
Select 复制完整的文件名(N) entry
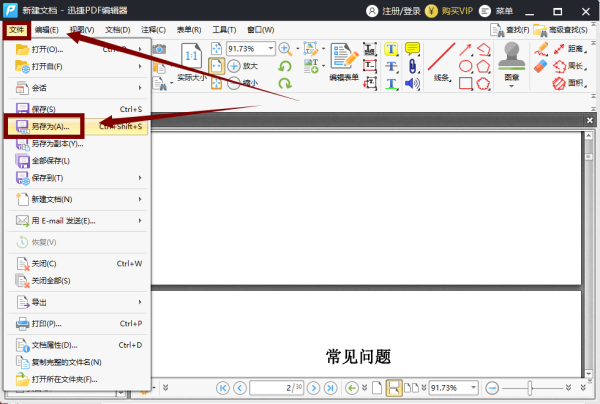[77, 362]
